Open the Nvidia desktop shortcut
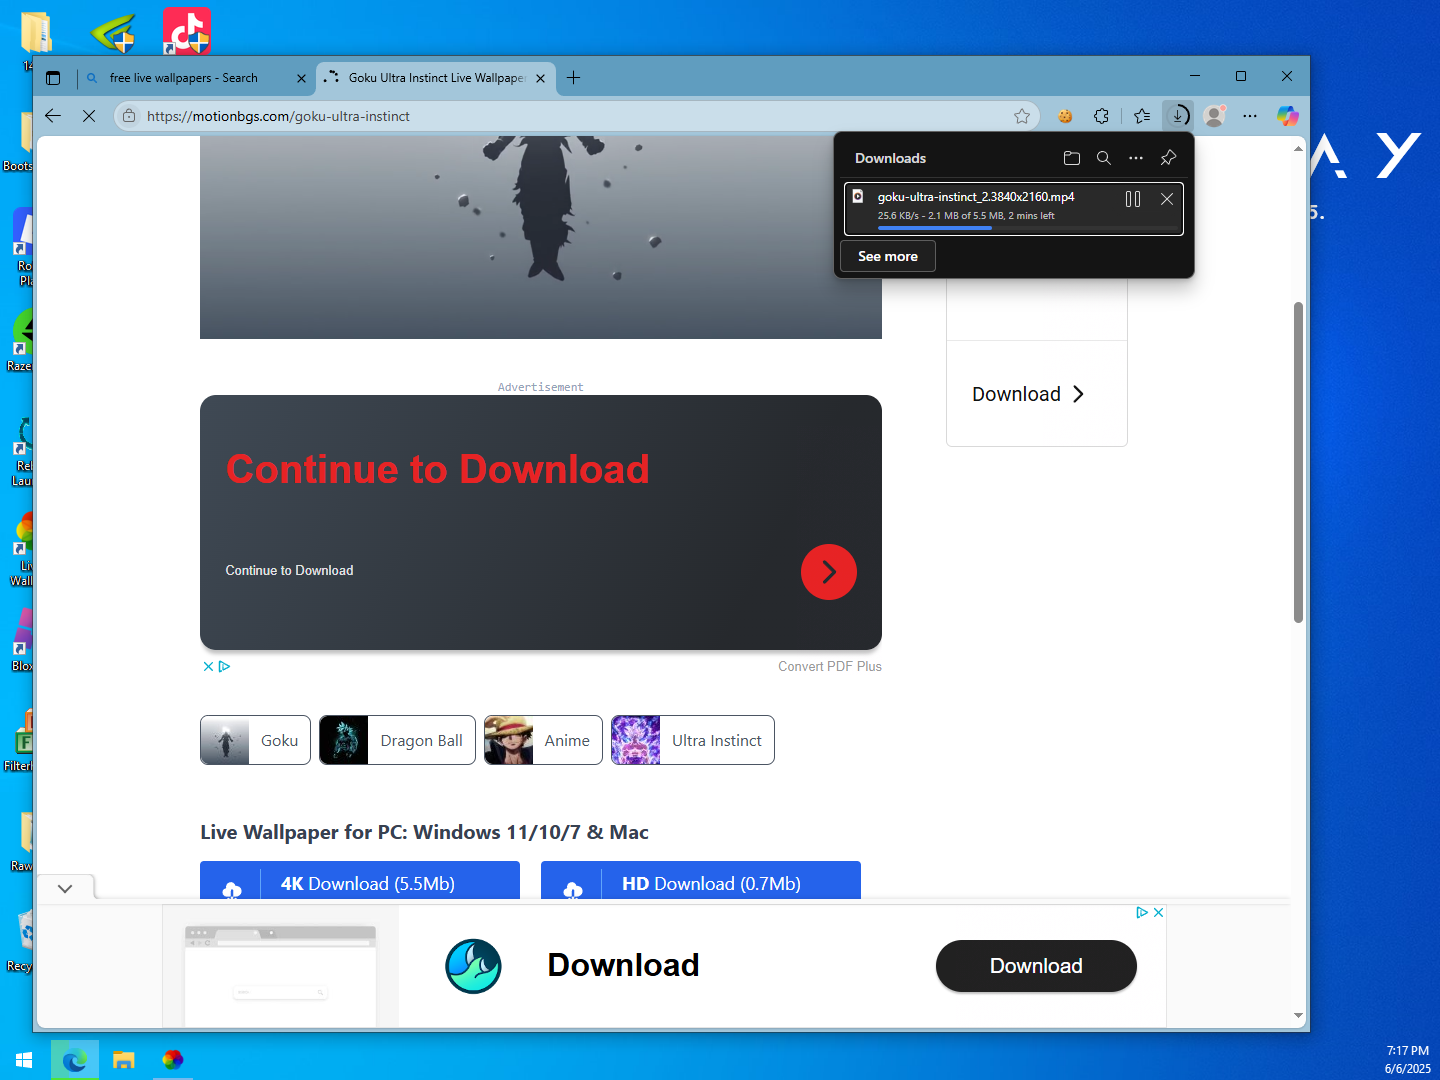Image resolution: width=1440 pixels, height=1080 pixels. tap(112, 32)
